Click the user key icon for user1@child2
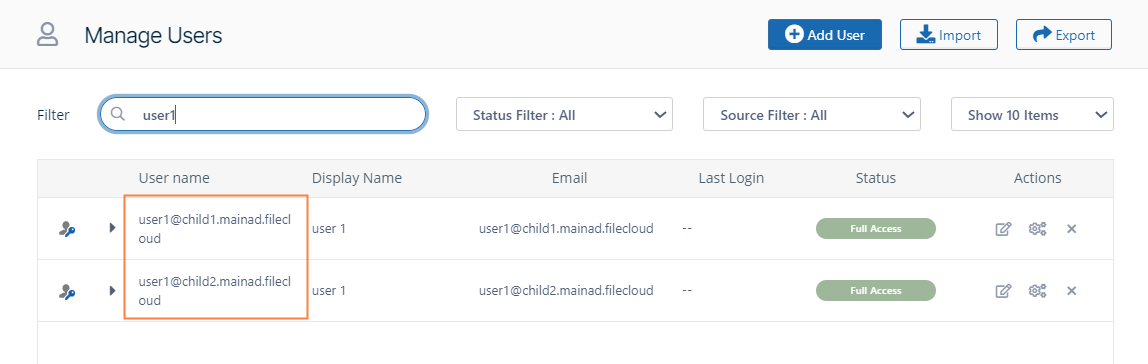 (x=67, y=291)
